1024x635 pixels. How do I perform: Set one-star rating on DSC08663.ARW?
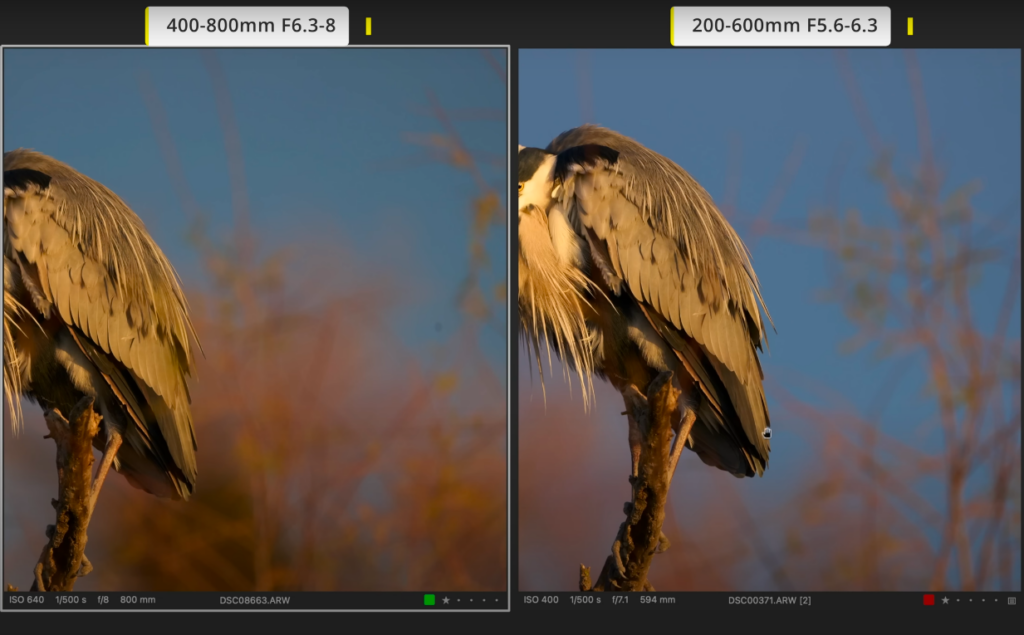pyautogui.click(x=446, y=600)
